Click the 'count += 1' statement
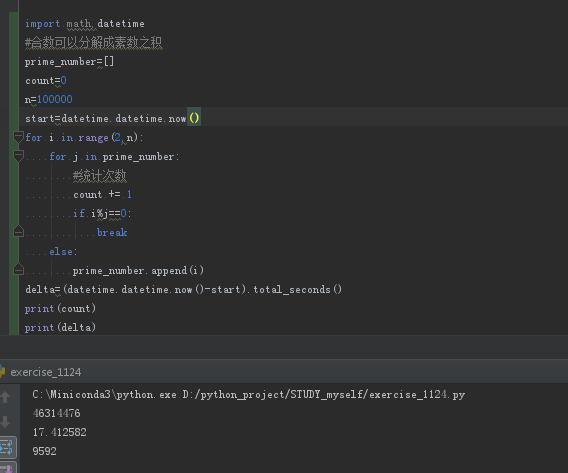This screenshot has height=473, width=568. point(103,194)
